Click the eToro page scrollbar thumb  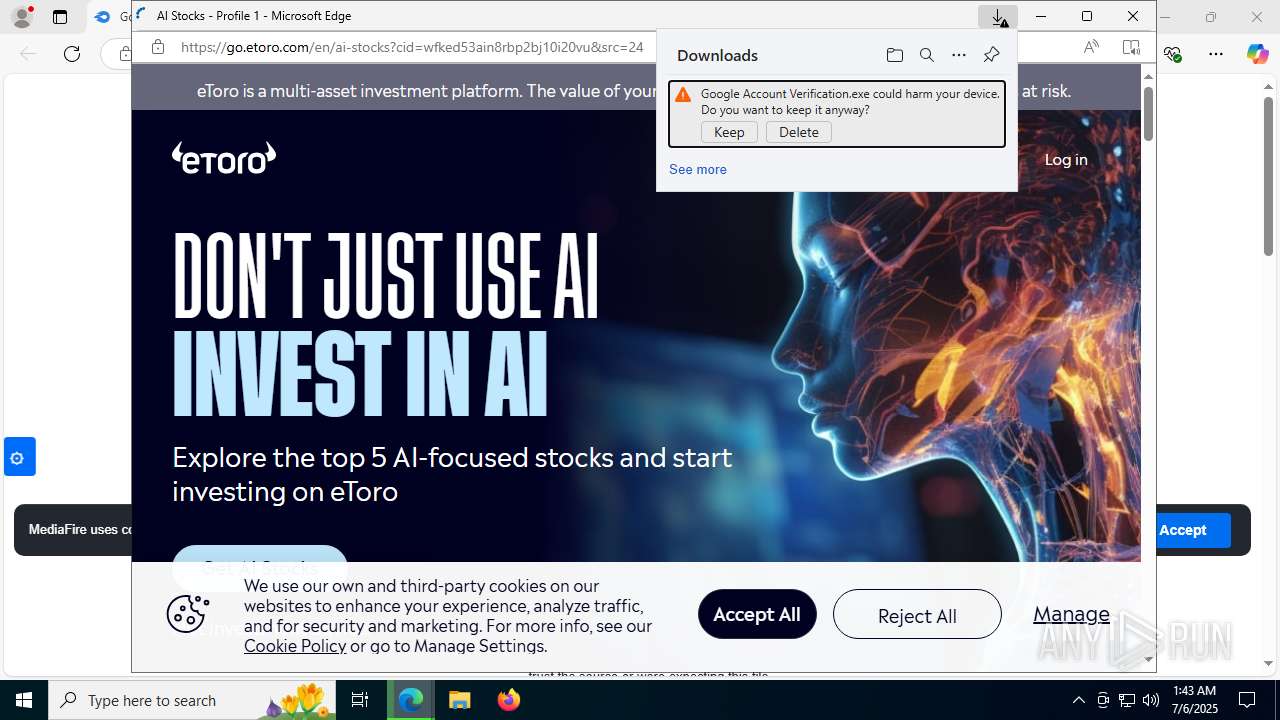[1148, 114]
